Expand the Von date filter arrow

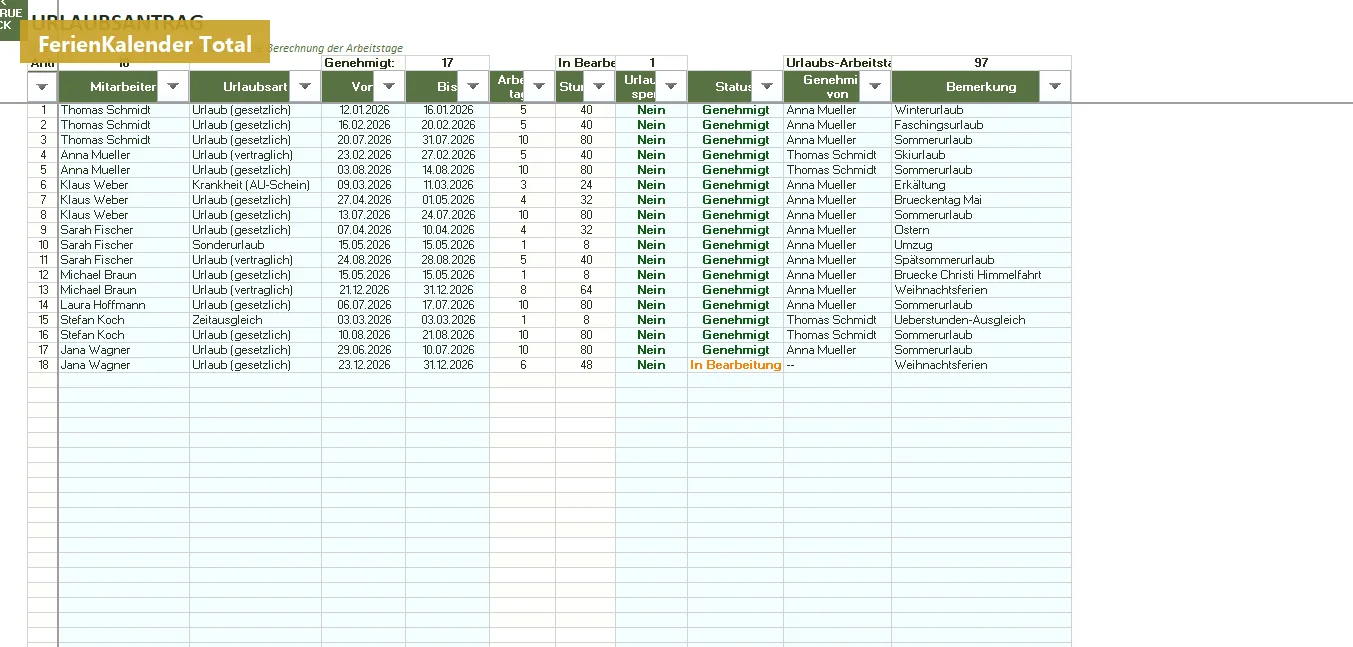point(389,87)
